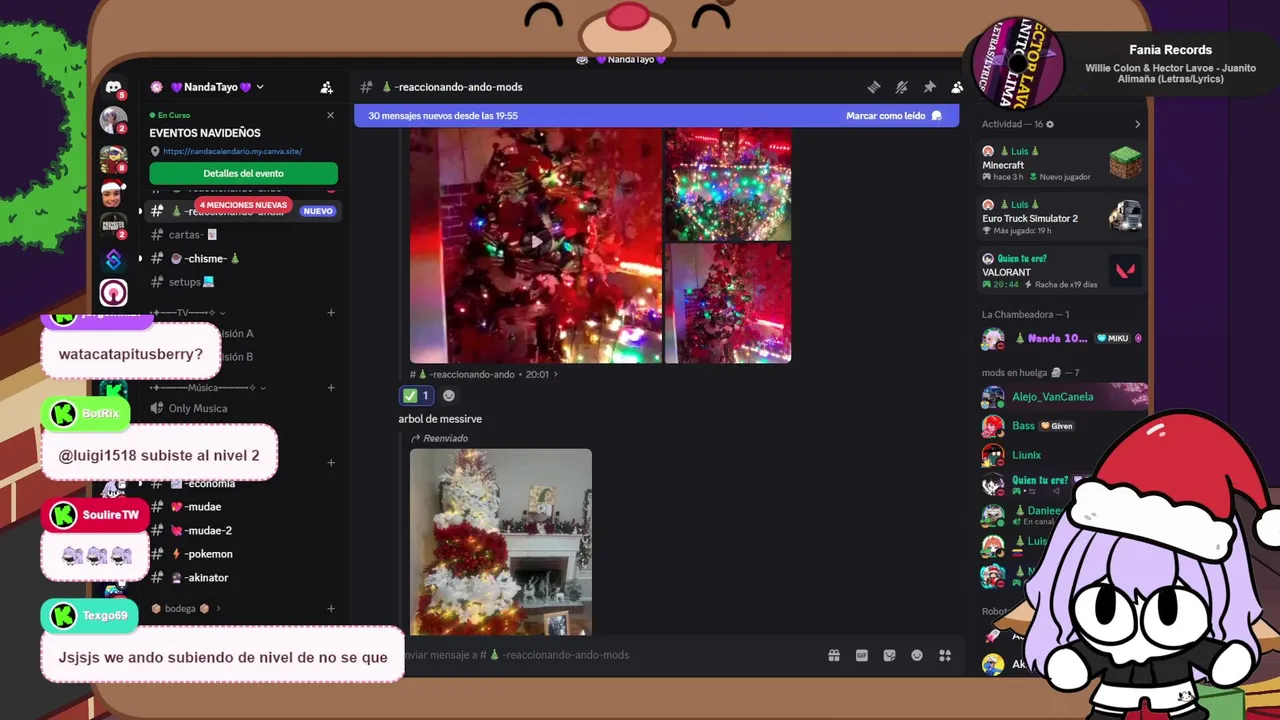Image resolution: width=1280 pixels, height=720 pixels.
Task: Click arbol de messirve message text
Action: click(440, 419)
